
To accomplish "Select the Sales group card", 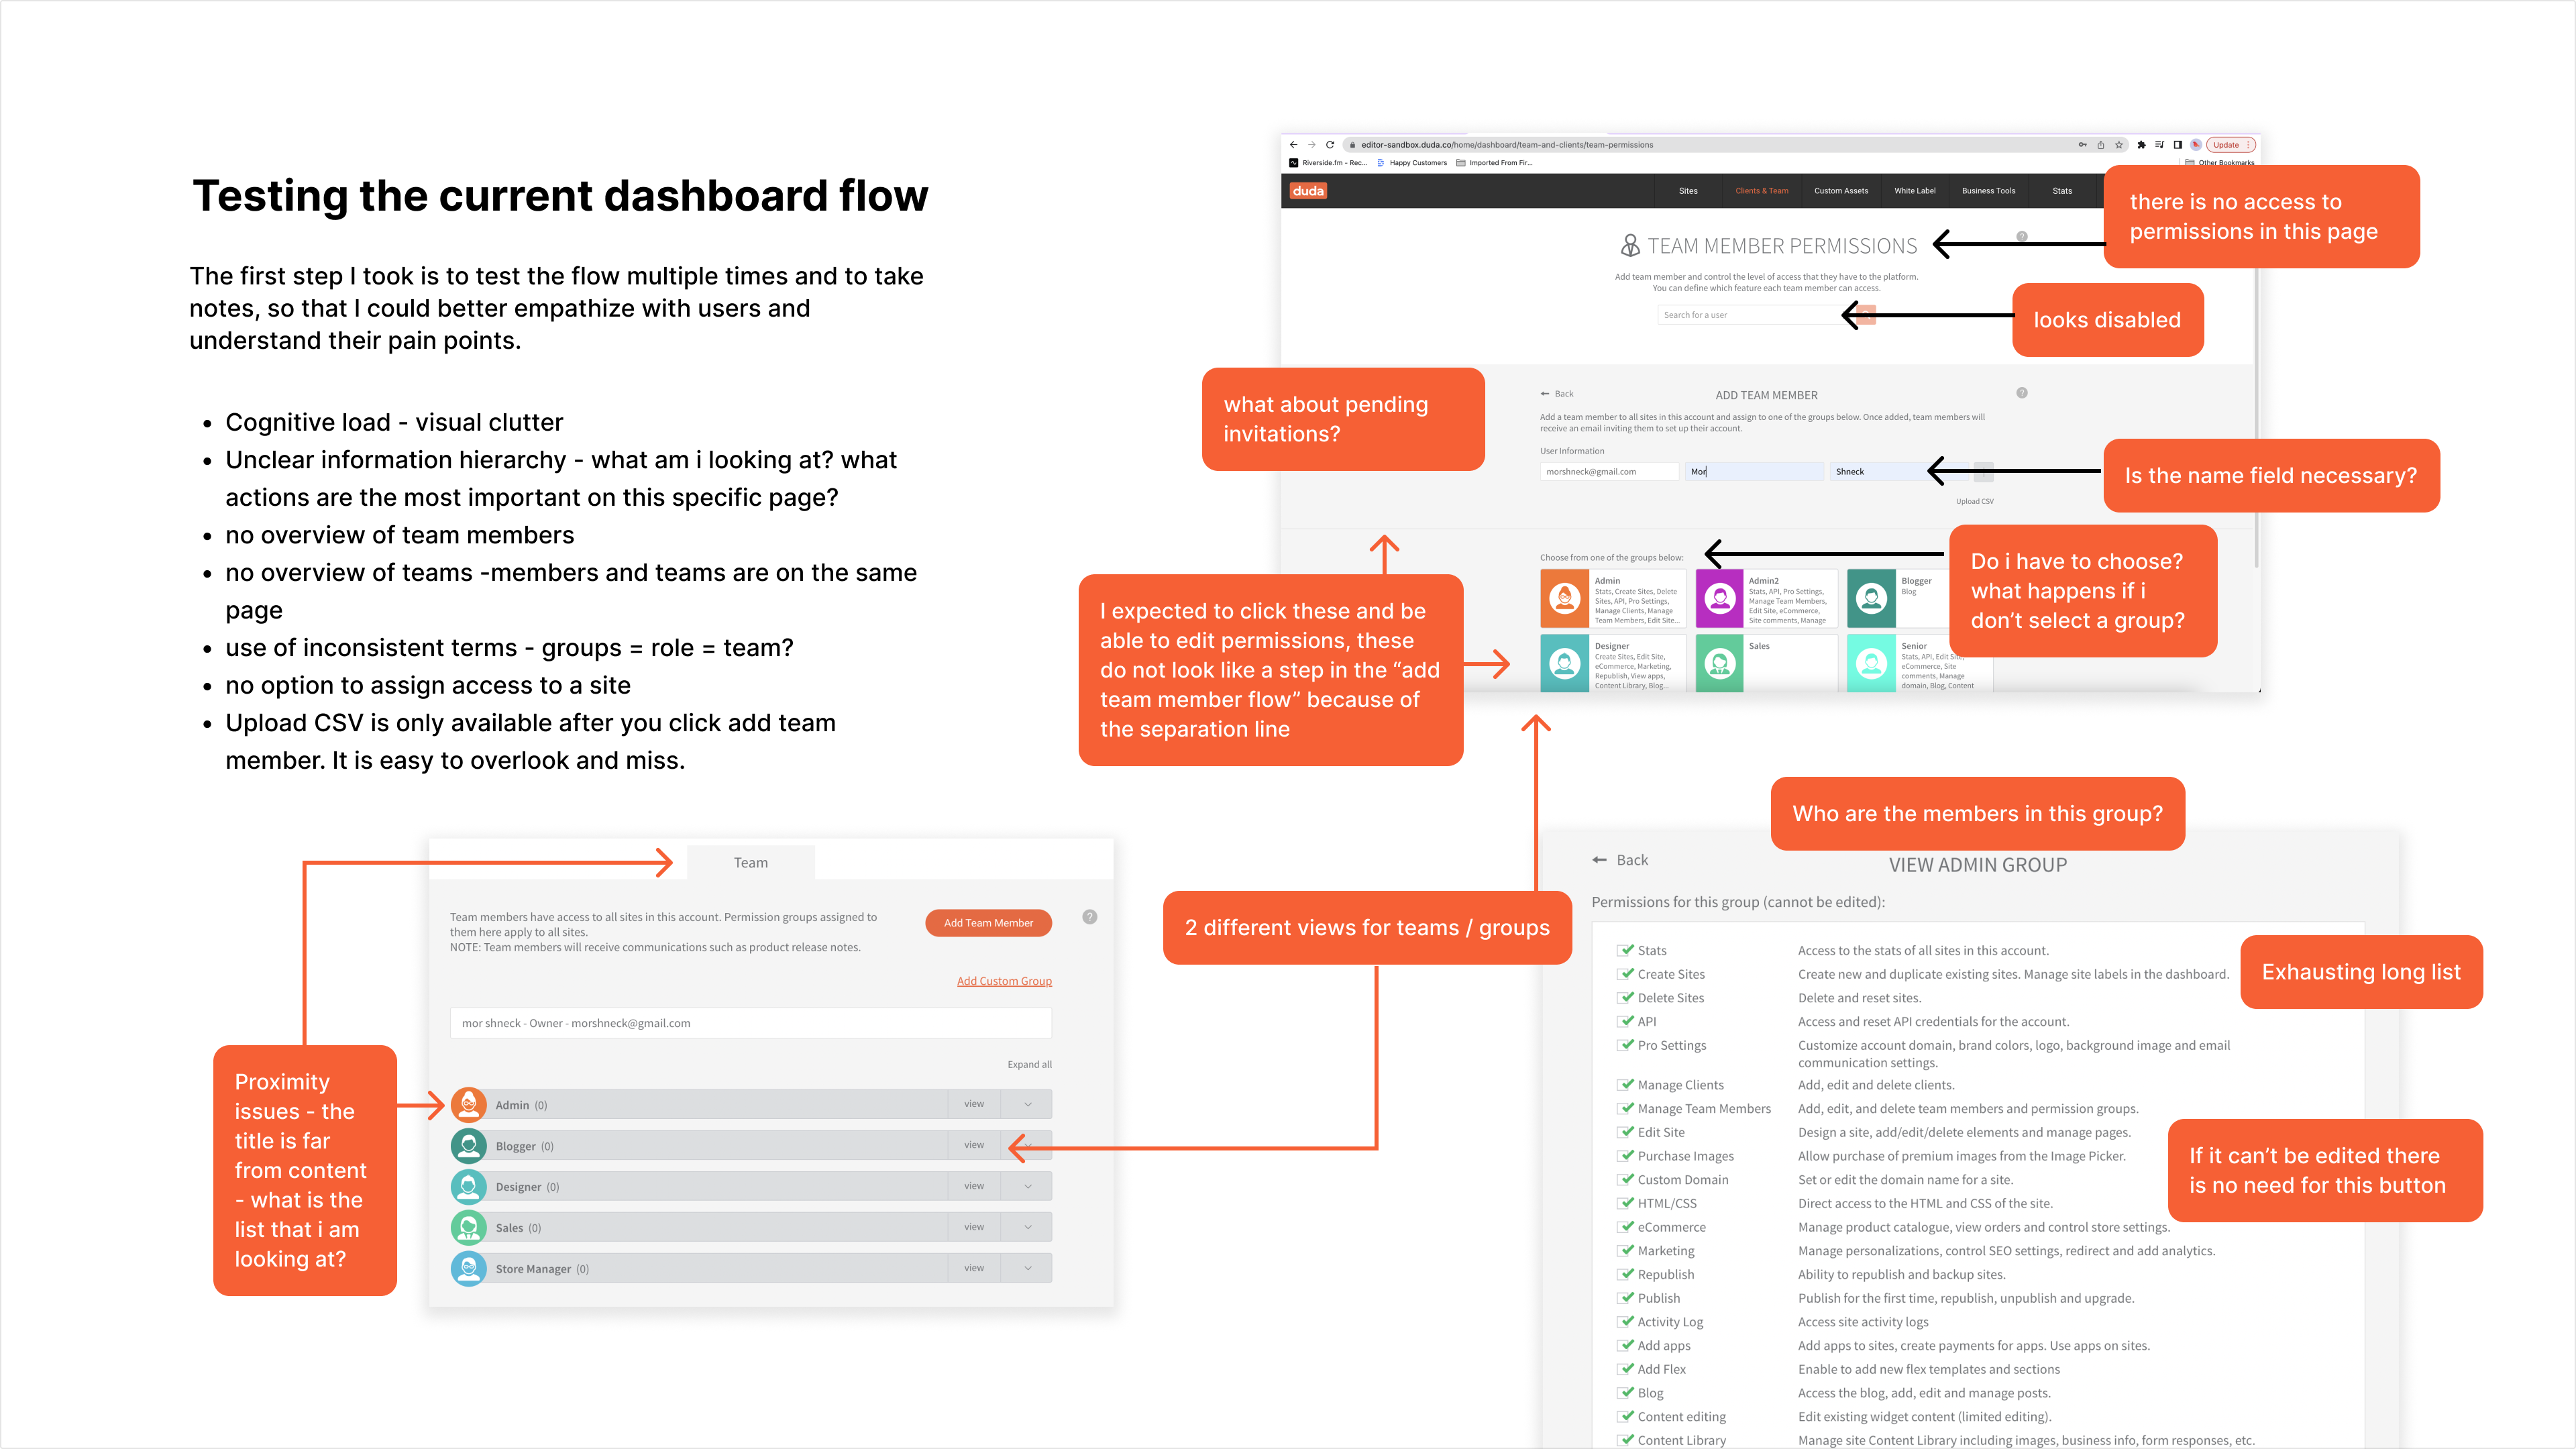I will pos(1767,664).
